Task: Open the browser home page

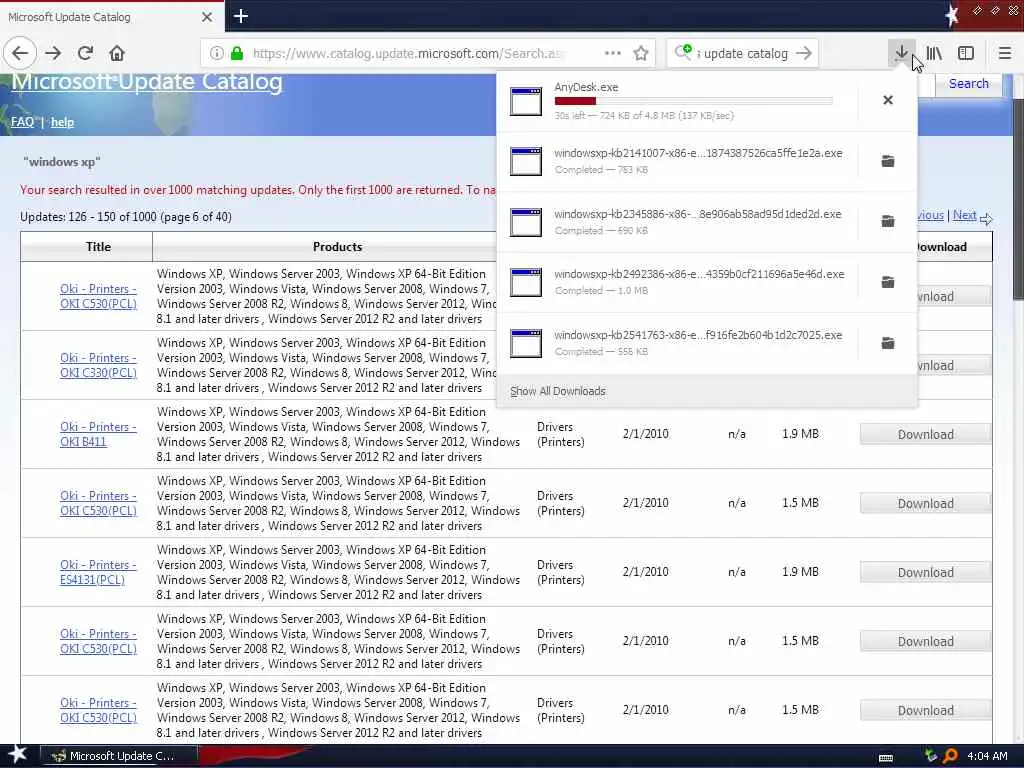Action: coord(117,54)
